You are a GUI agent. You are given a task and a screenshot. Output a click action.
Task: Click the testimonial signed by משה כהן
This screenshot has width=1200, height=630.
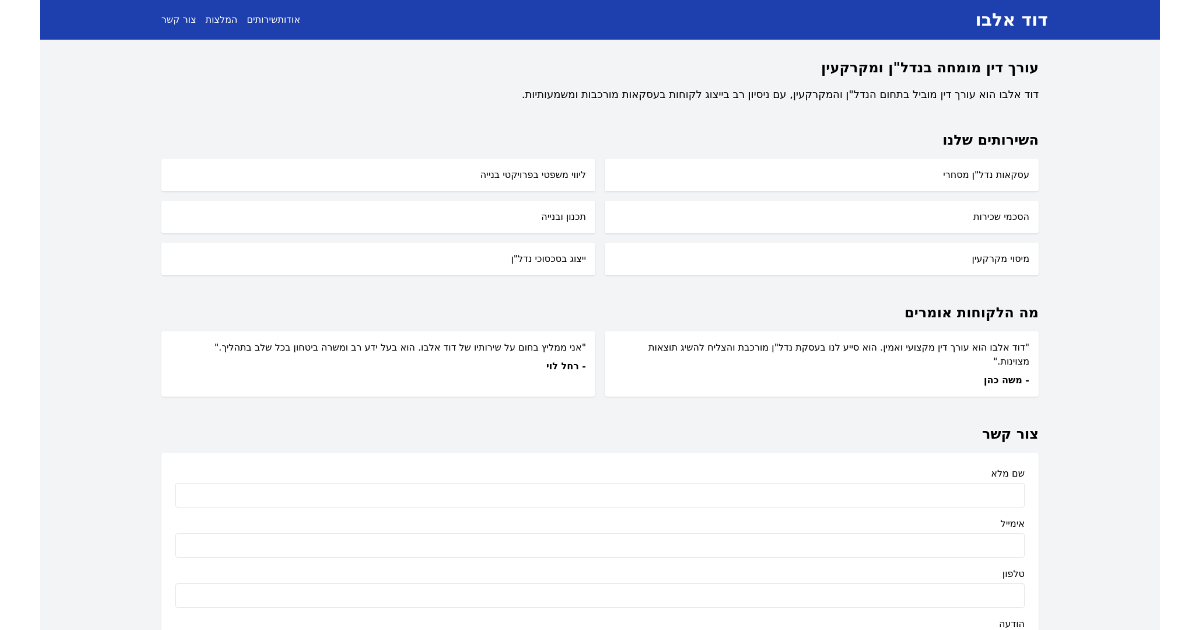[821, 363]
